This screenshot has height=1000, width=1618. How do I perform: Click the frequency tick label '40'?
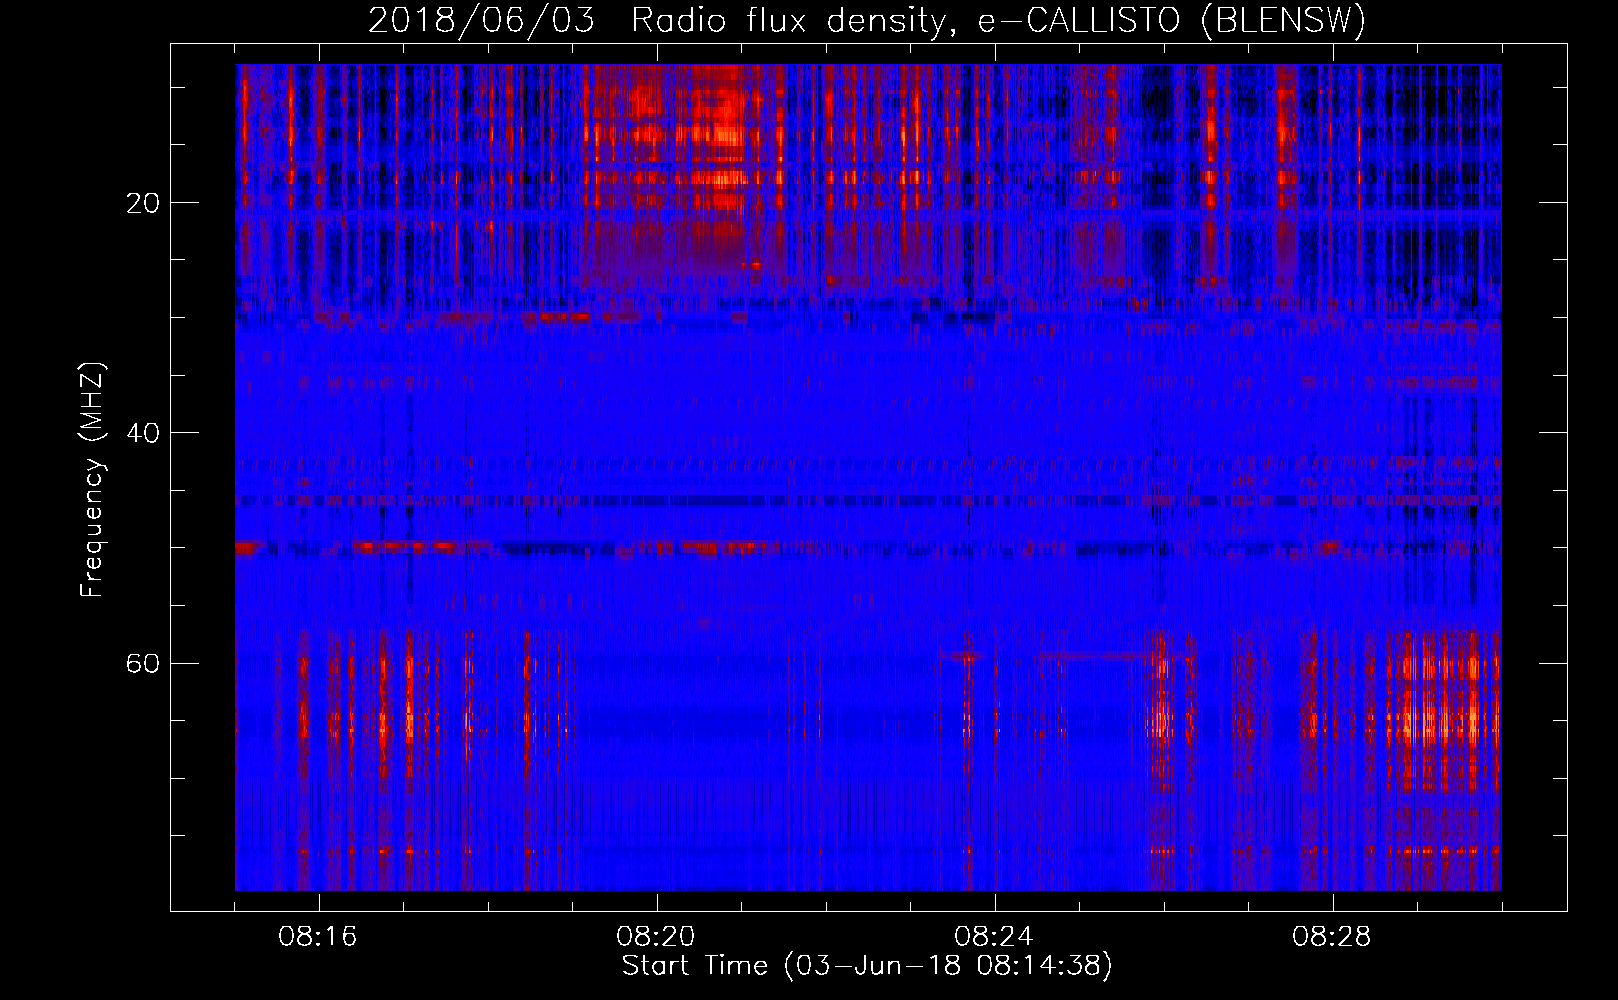coord(143,433)
